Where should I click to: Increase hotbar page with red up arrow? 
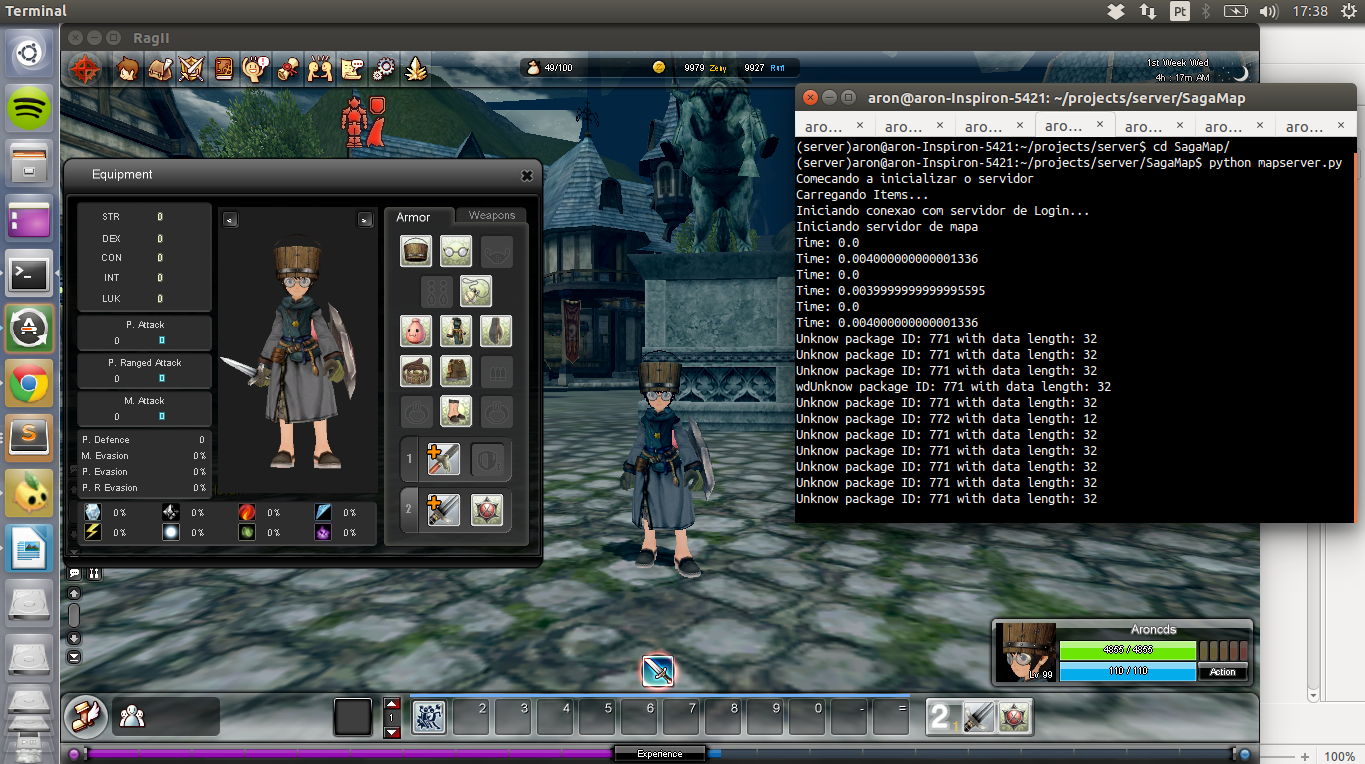point(392,705)
